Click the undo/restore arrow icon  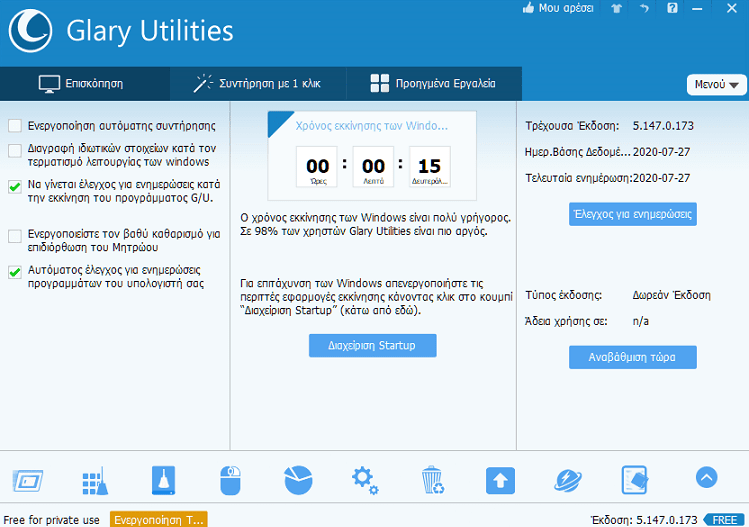pyautogui.click(x=644, y=8)
